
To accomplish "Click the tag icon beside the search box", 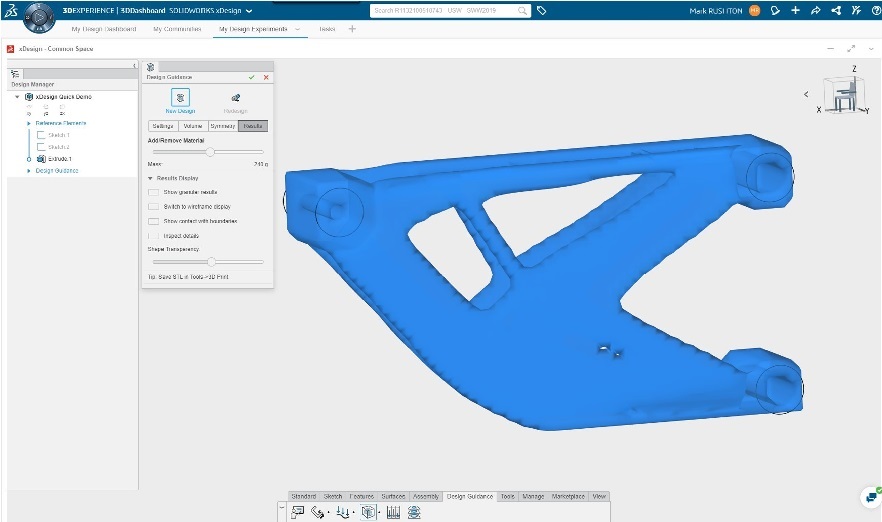I will click(542, 11).
